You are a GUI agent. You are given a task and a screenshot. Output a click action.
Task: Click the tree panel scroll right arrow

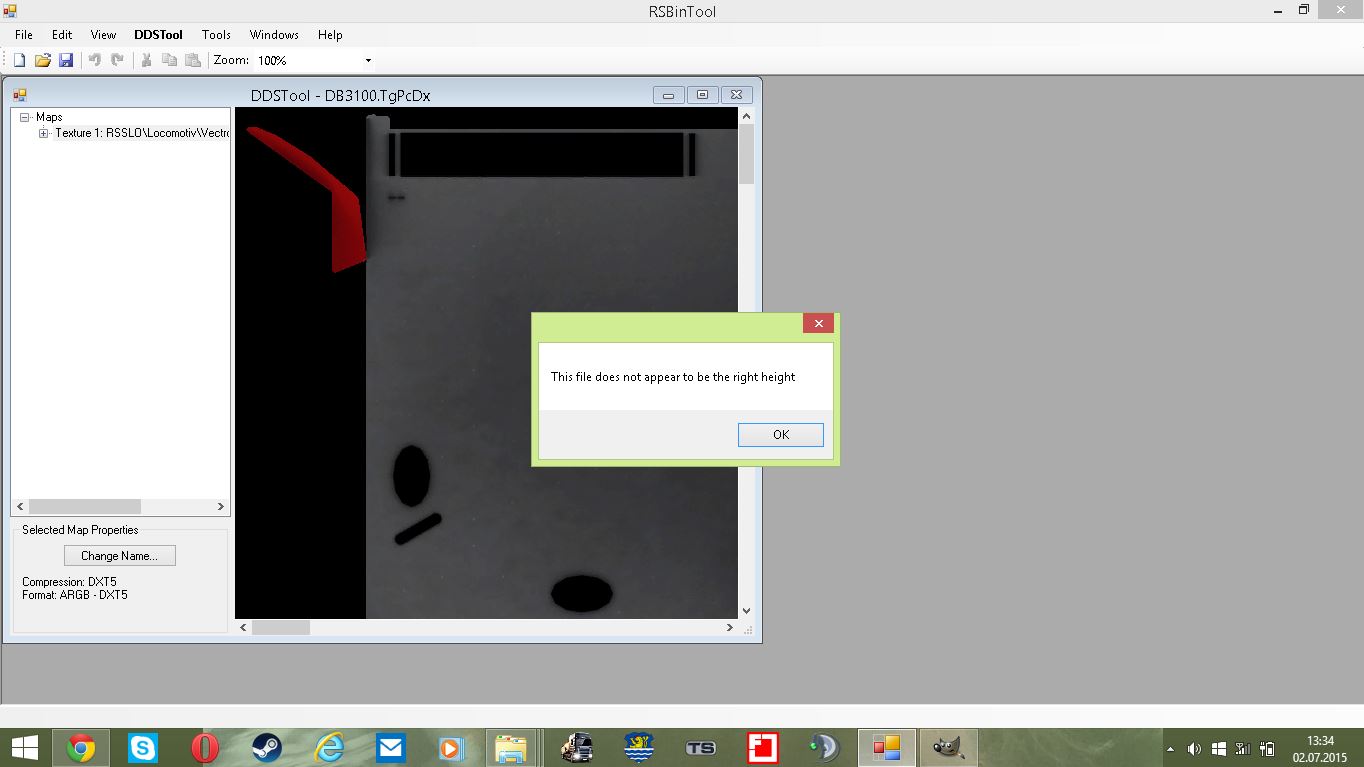point(221,506)
